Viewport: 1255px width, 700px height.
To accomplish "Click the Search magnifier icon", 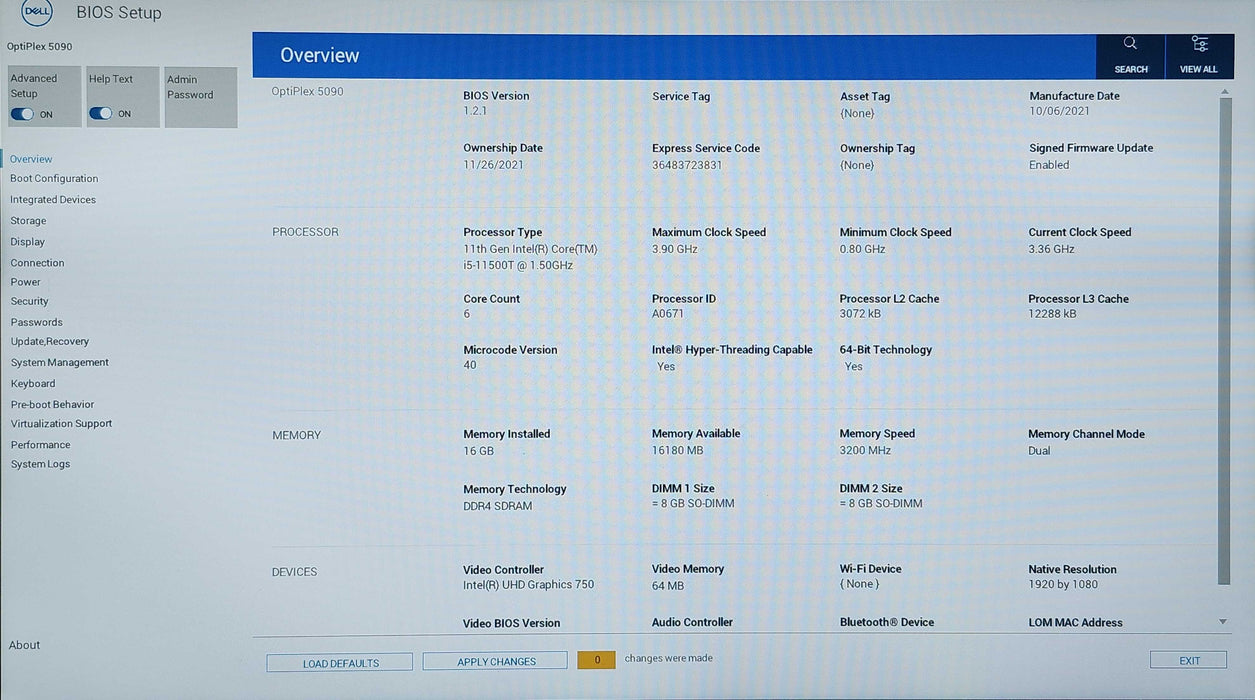I will [x=1130, y=44].
